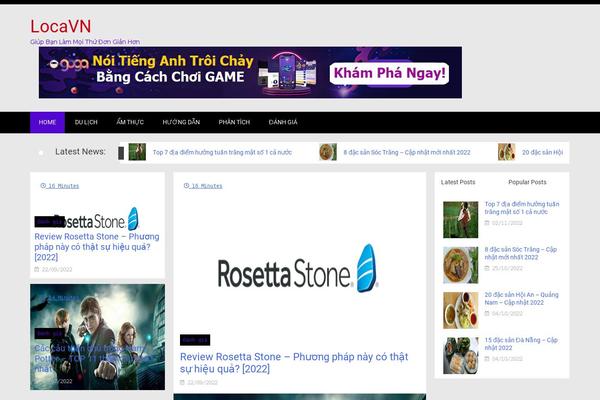Switch to the Latest Posts tab

[x=458, y=182]
